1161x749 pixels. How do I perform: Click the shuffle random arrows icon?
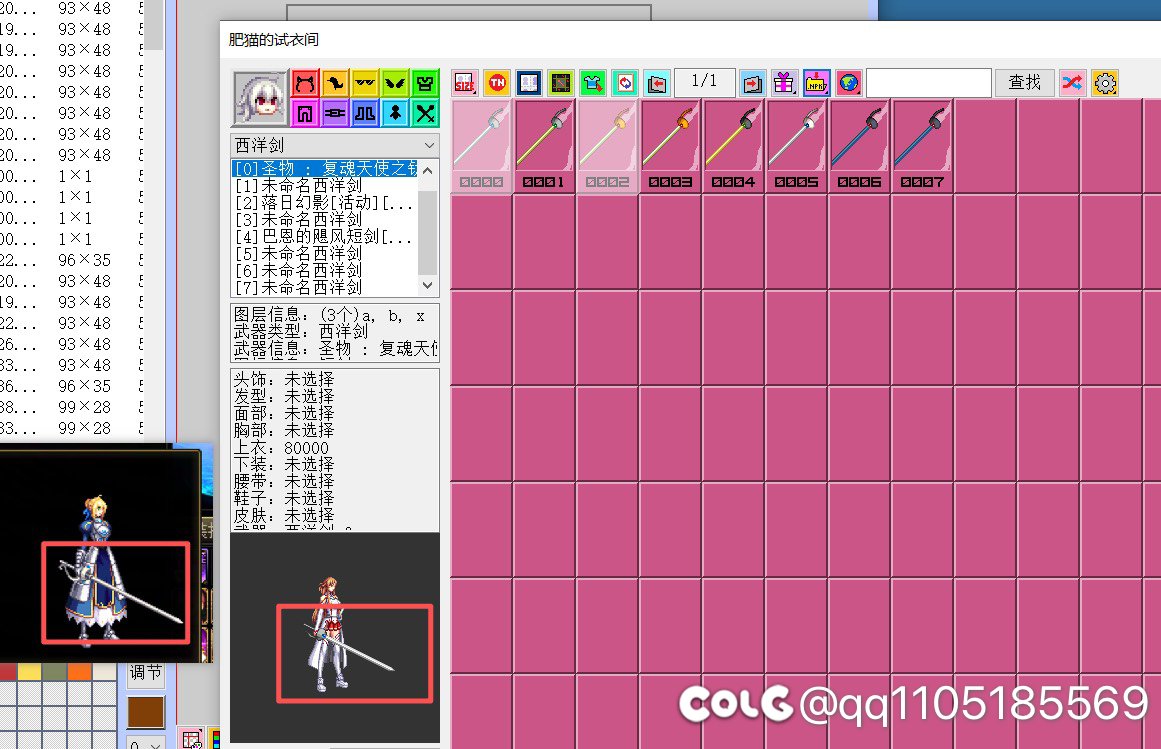click(1072, 83)
